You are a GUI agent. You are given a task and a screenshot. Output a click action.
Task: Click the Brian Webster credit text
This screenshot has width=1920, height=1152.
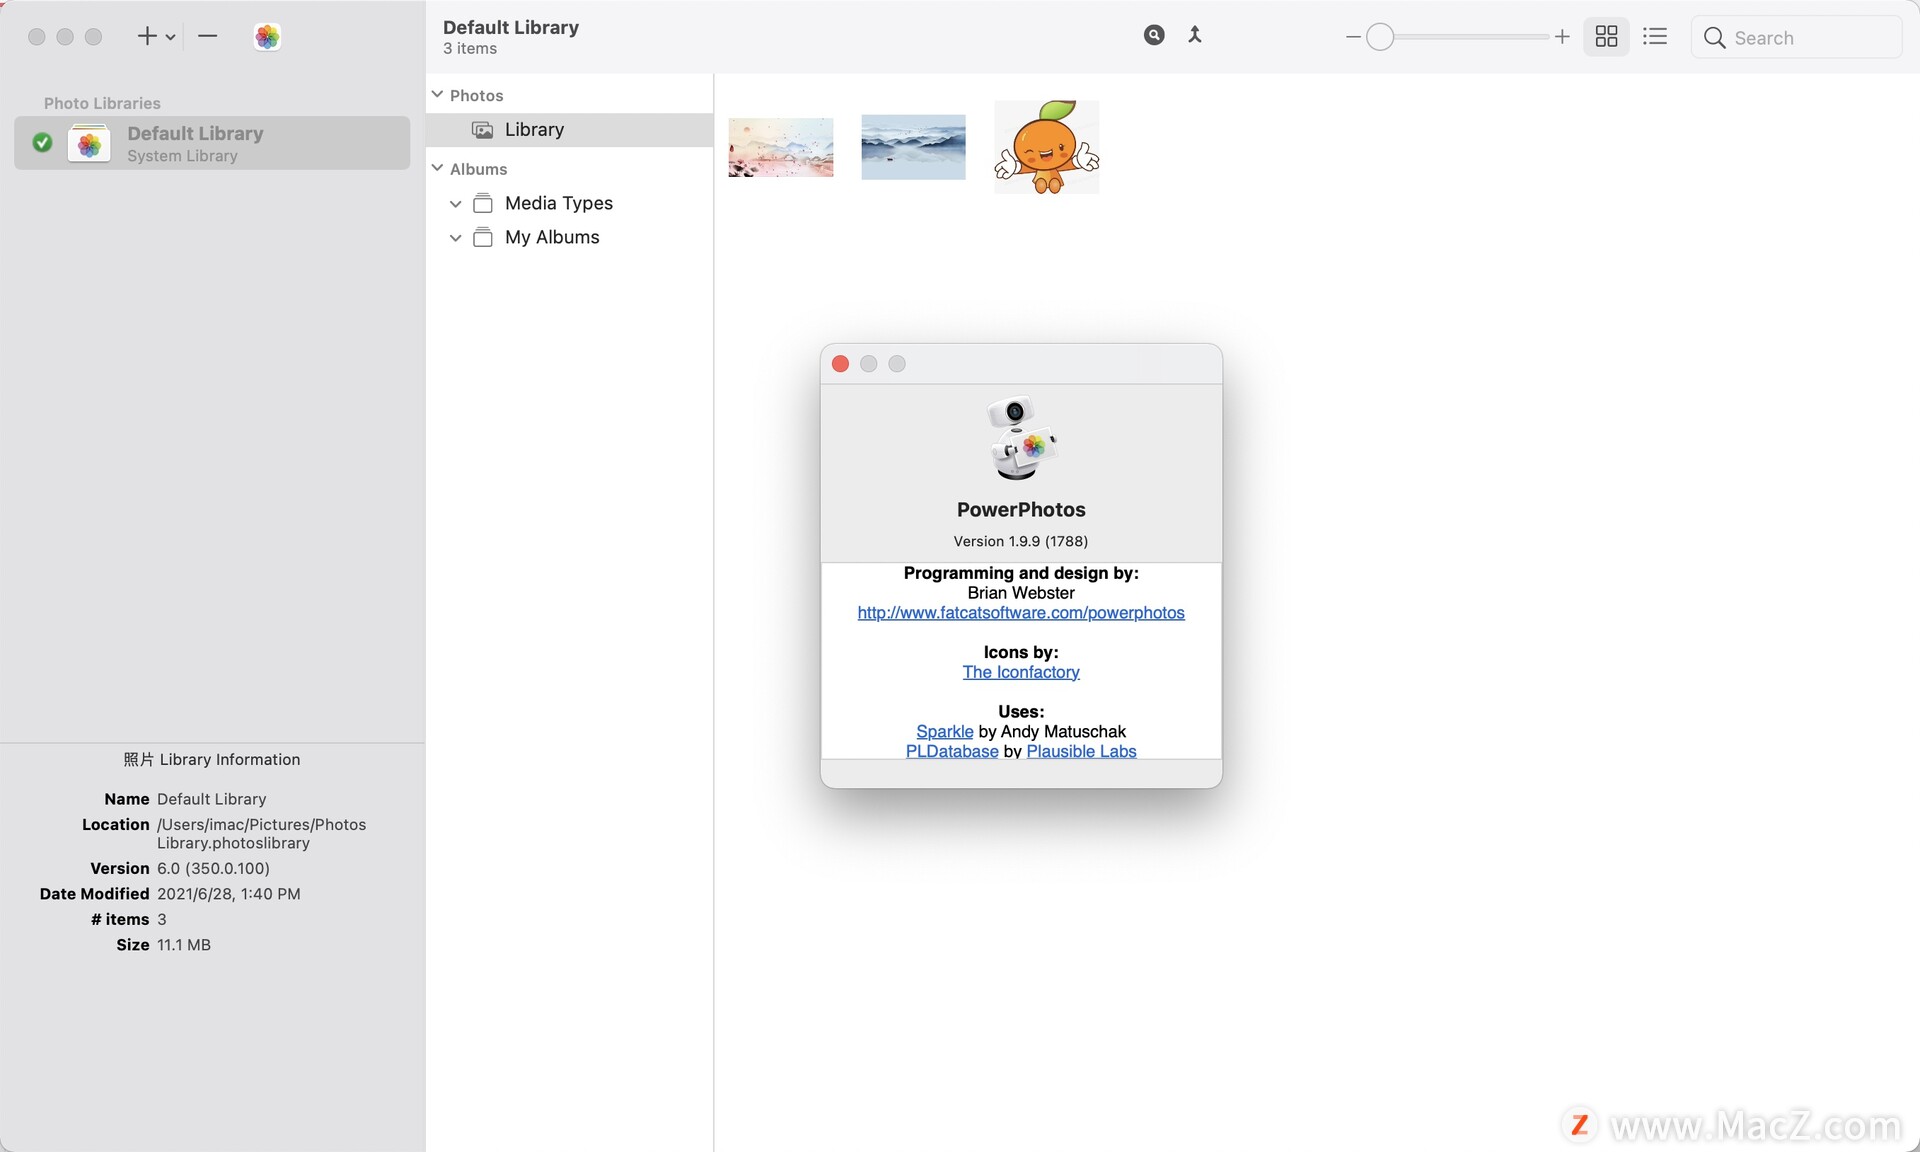[1021, 593]
